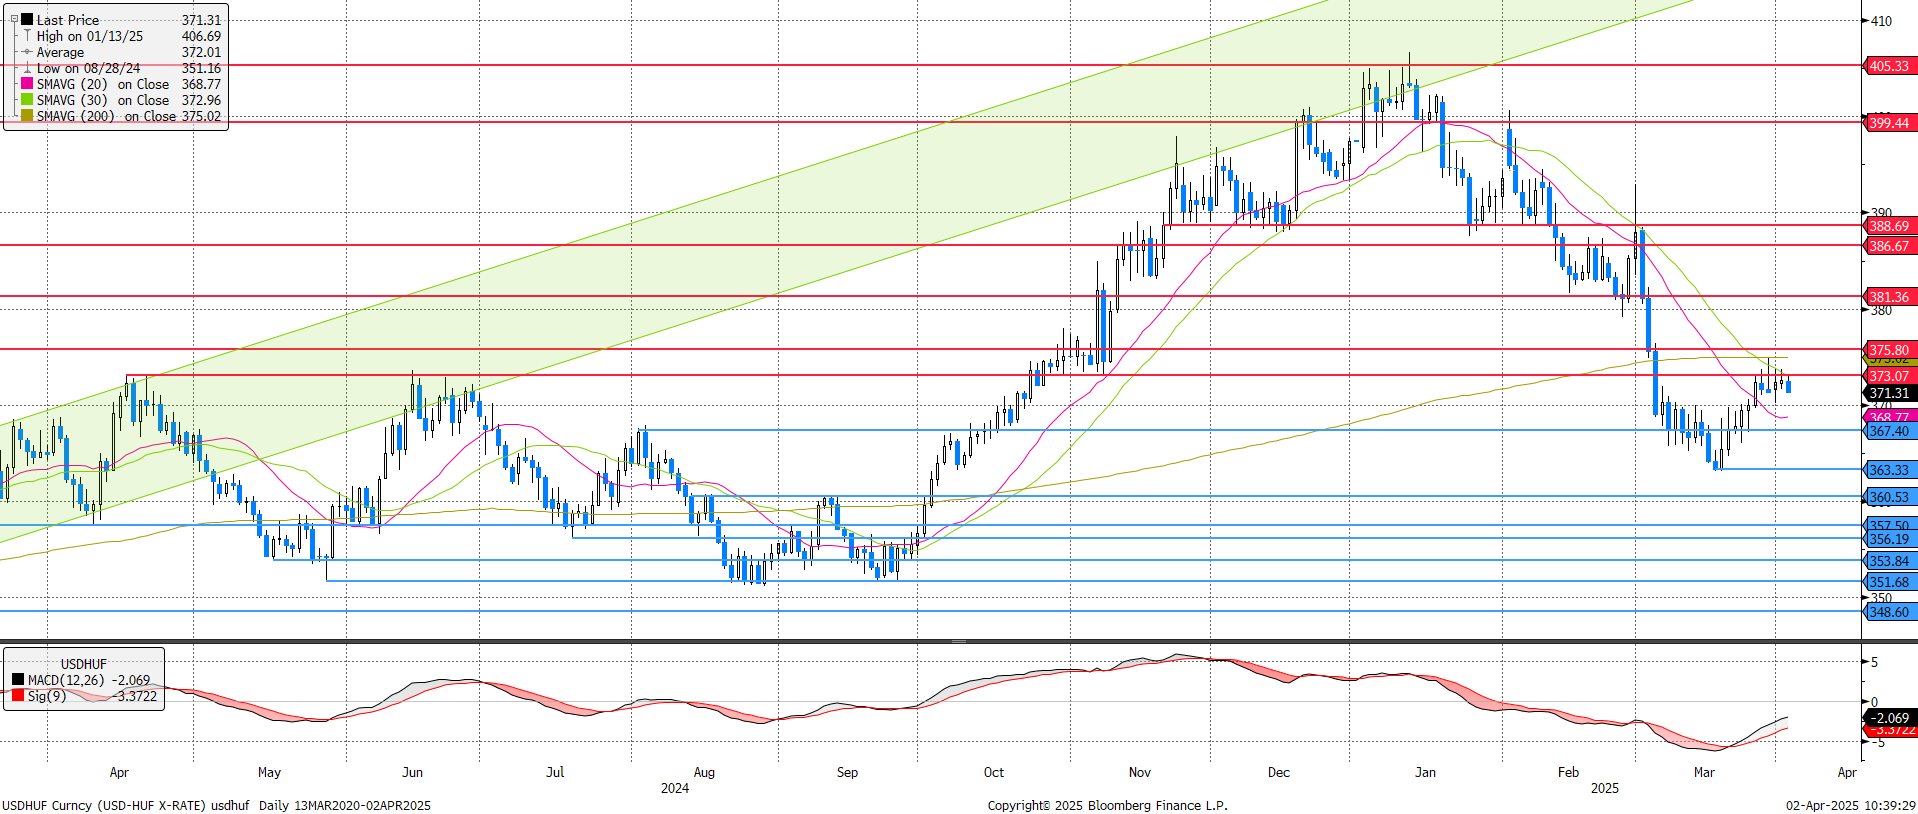This screenshot has height=814, width=1918.
Task: Select the 360.53 blue price level tag
Action: (x=1889, y=497)
